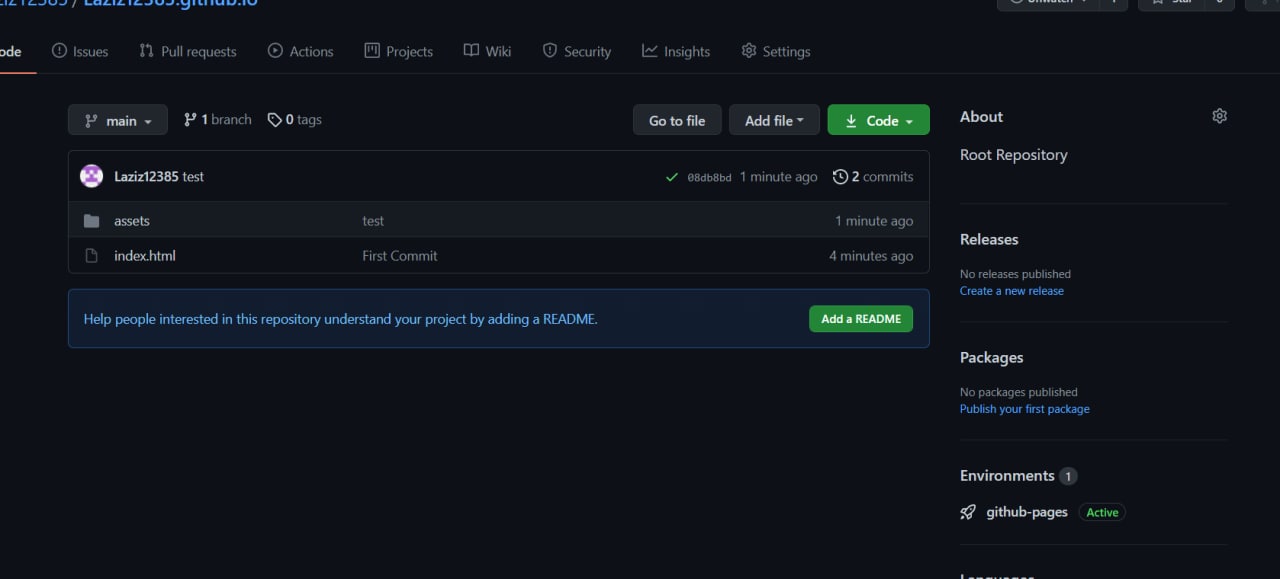
Task: Click the Security shield icon
Action: [x=550, y=50]
